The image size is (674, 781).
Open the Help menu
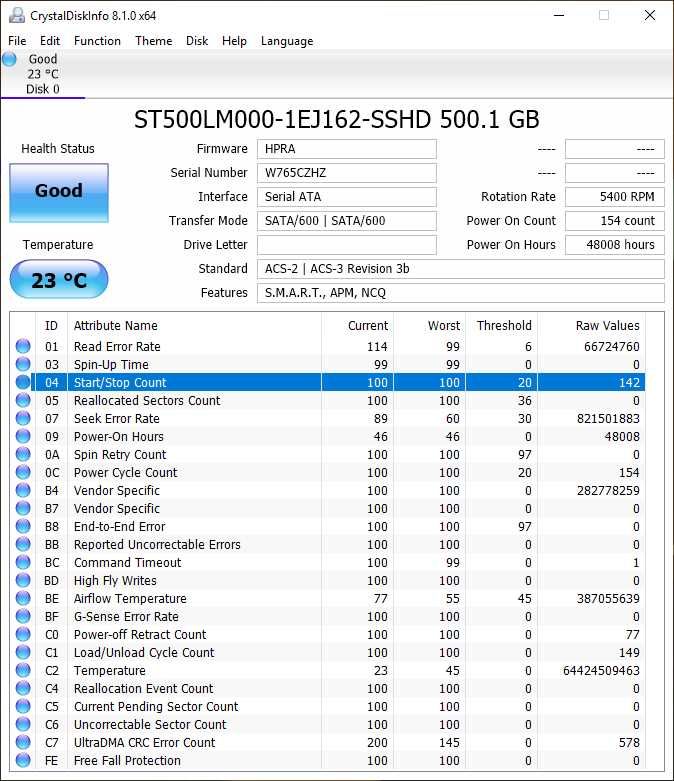234,41
